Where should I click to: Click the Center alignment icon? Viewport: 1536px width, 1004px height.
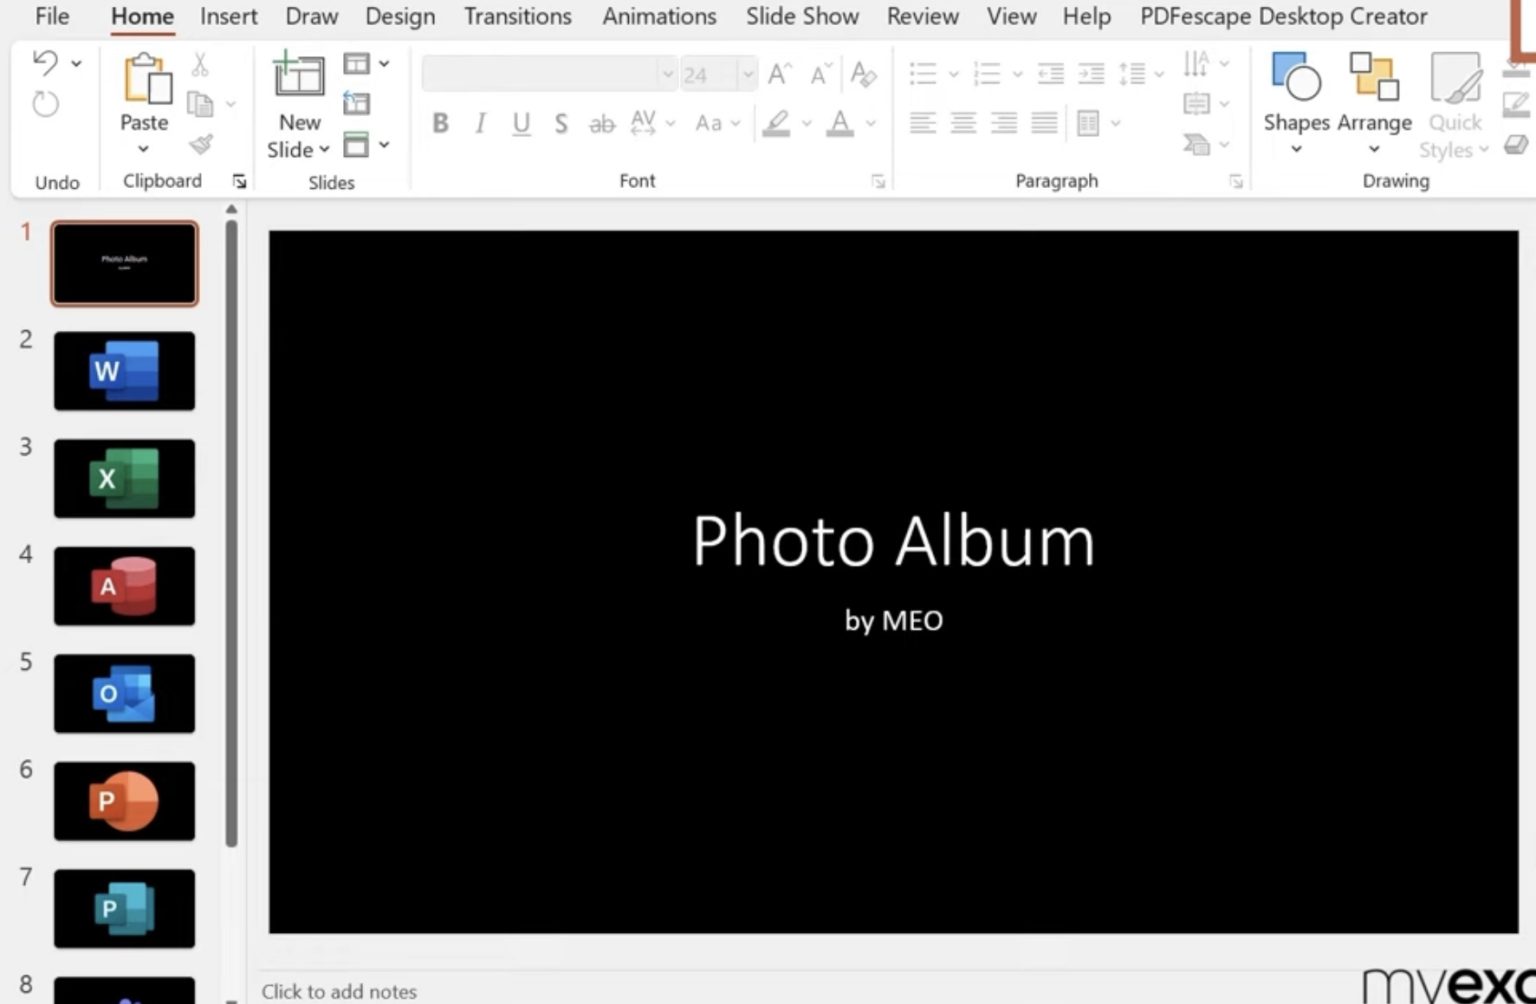(962, 123)
